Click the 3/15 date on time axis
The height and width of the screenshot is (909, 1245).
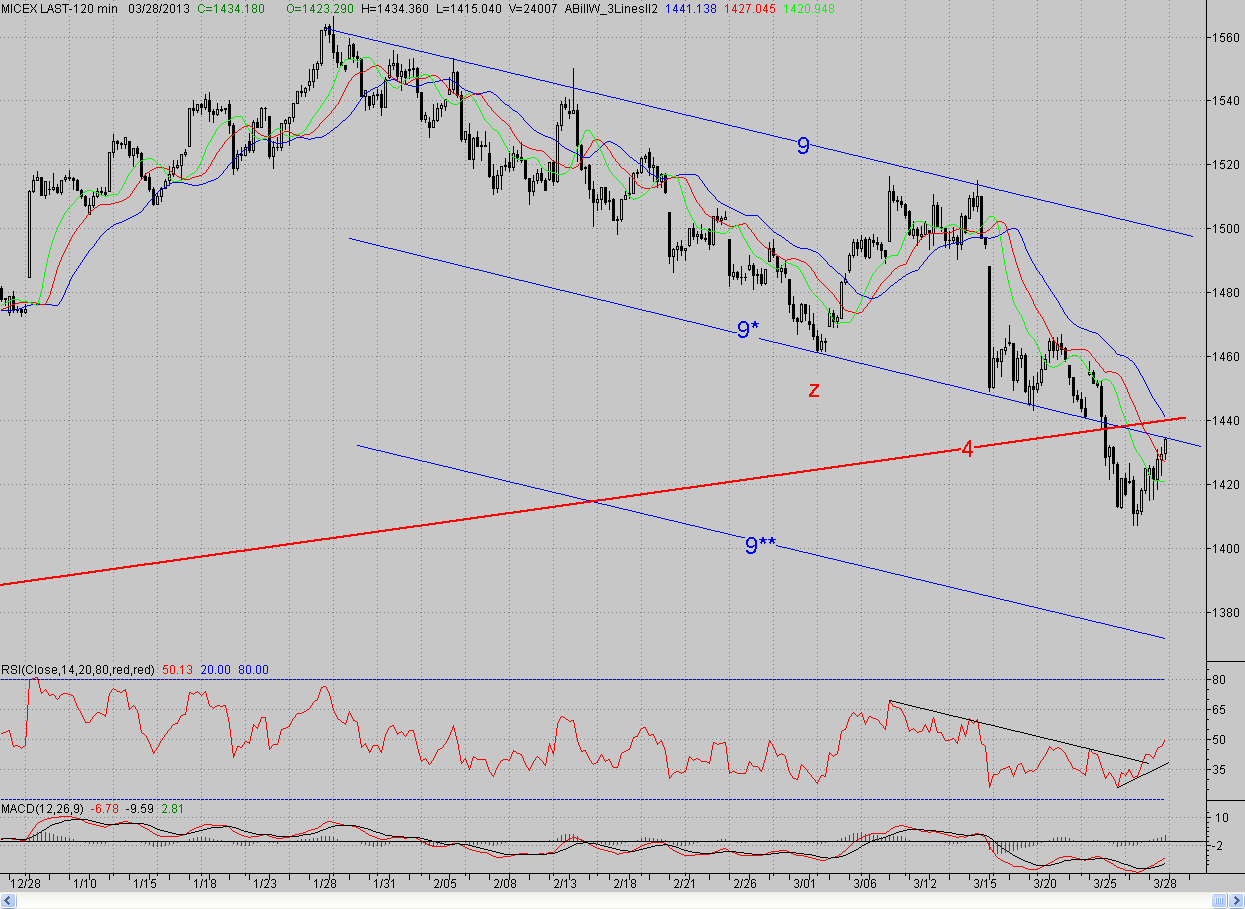986,884
